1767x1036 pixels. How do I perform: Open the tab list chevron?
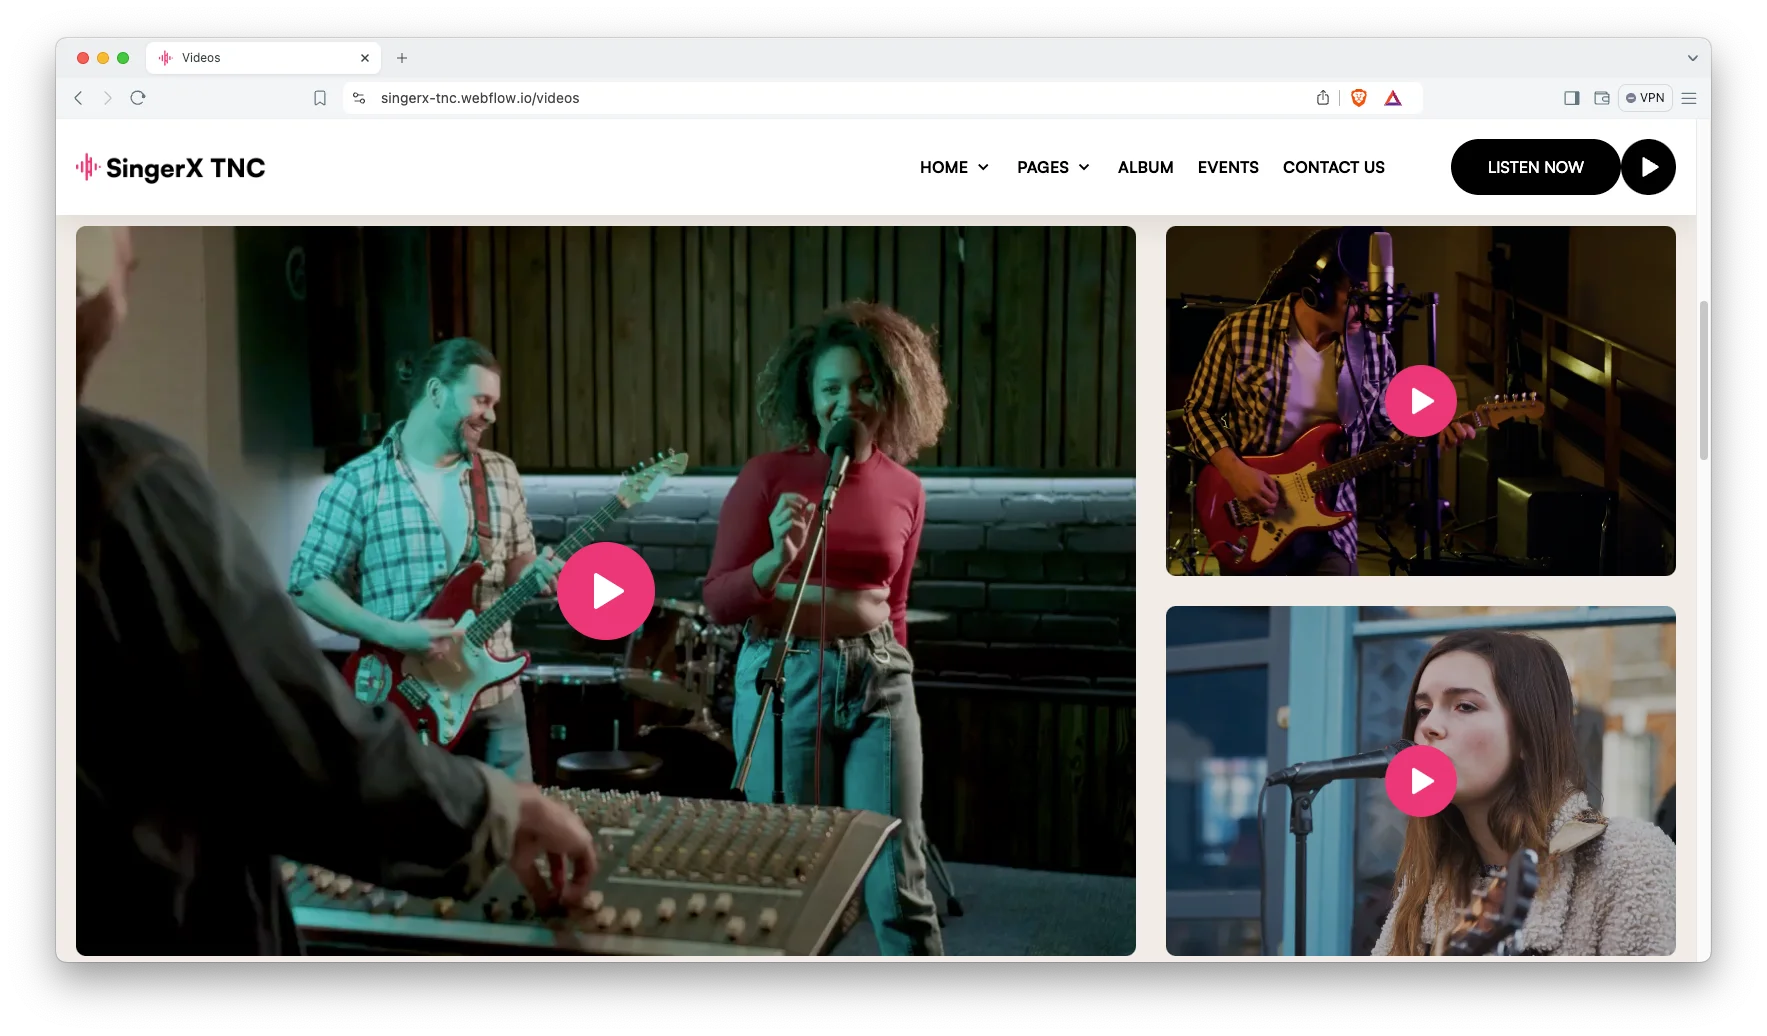tap(1692, 58)
